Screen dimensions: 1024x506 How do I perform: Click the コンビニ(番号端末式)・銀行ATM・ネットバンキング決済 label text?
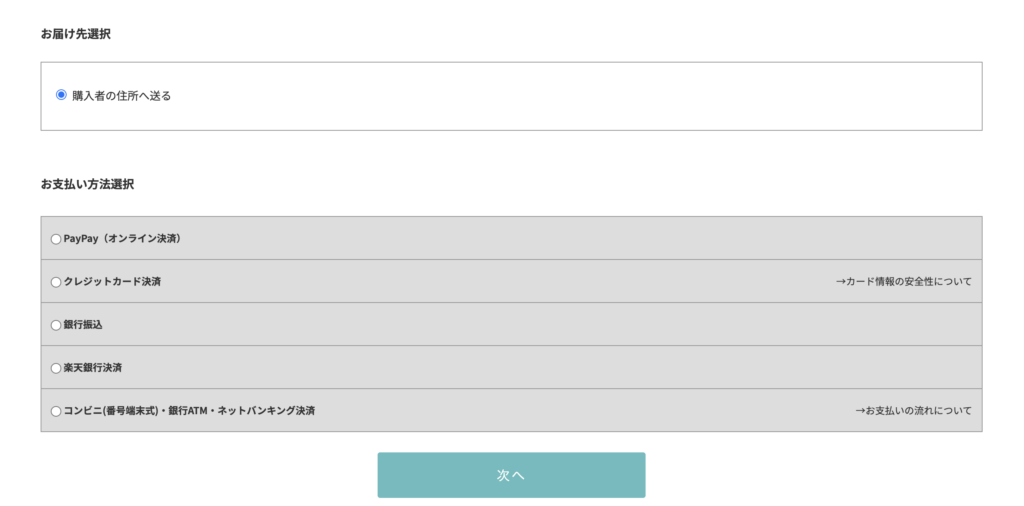(x=189, y=411)
